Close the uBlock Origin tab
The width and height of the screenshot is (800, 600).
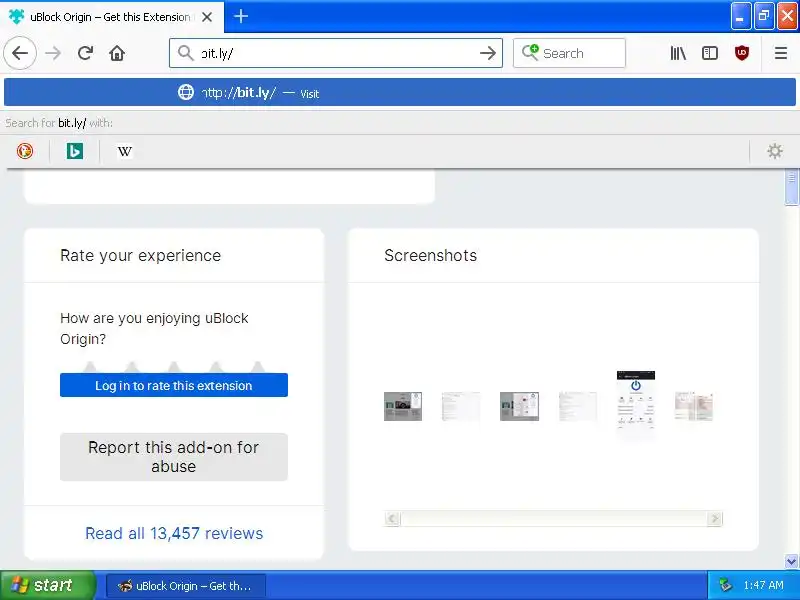pos(207,17)
